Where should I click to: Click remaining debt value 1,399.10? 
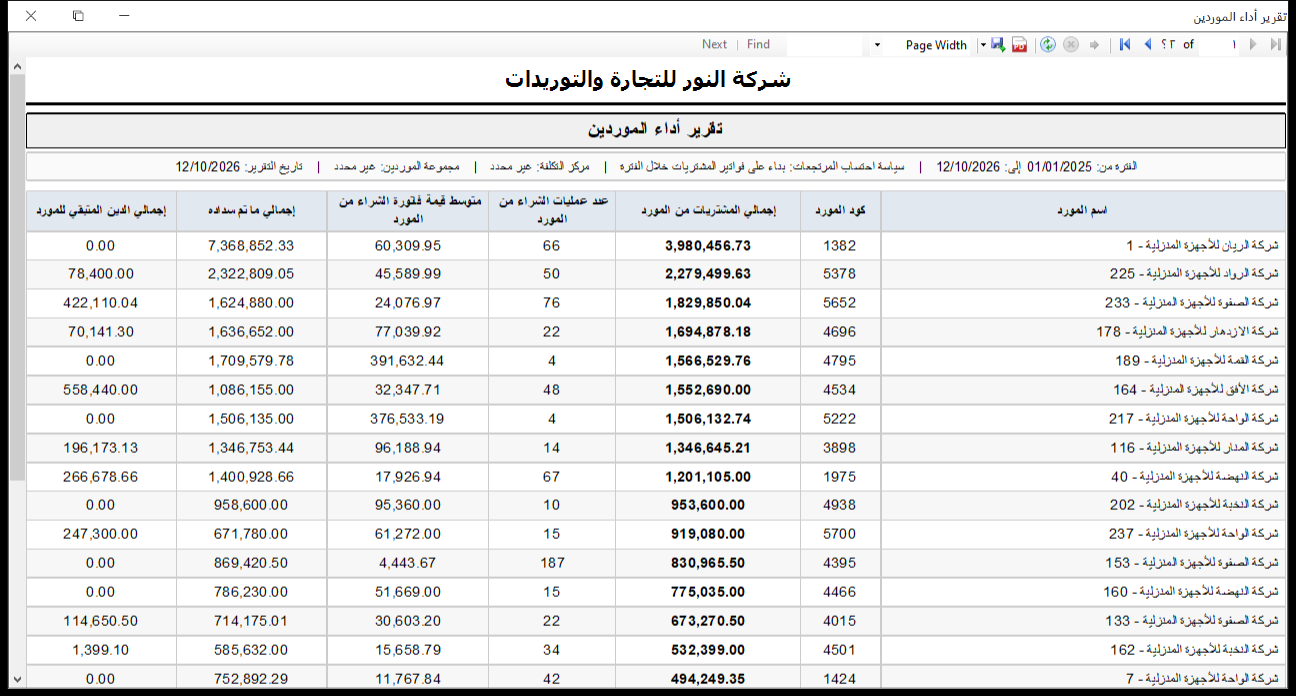(x=101, y=649)
